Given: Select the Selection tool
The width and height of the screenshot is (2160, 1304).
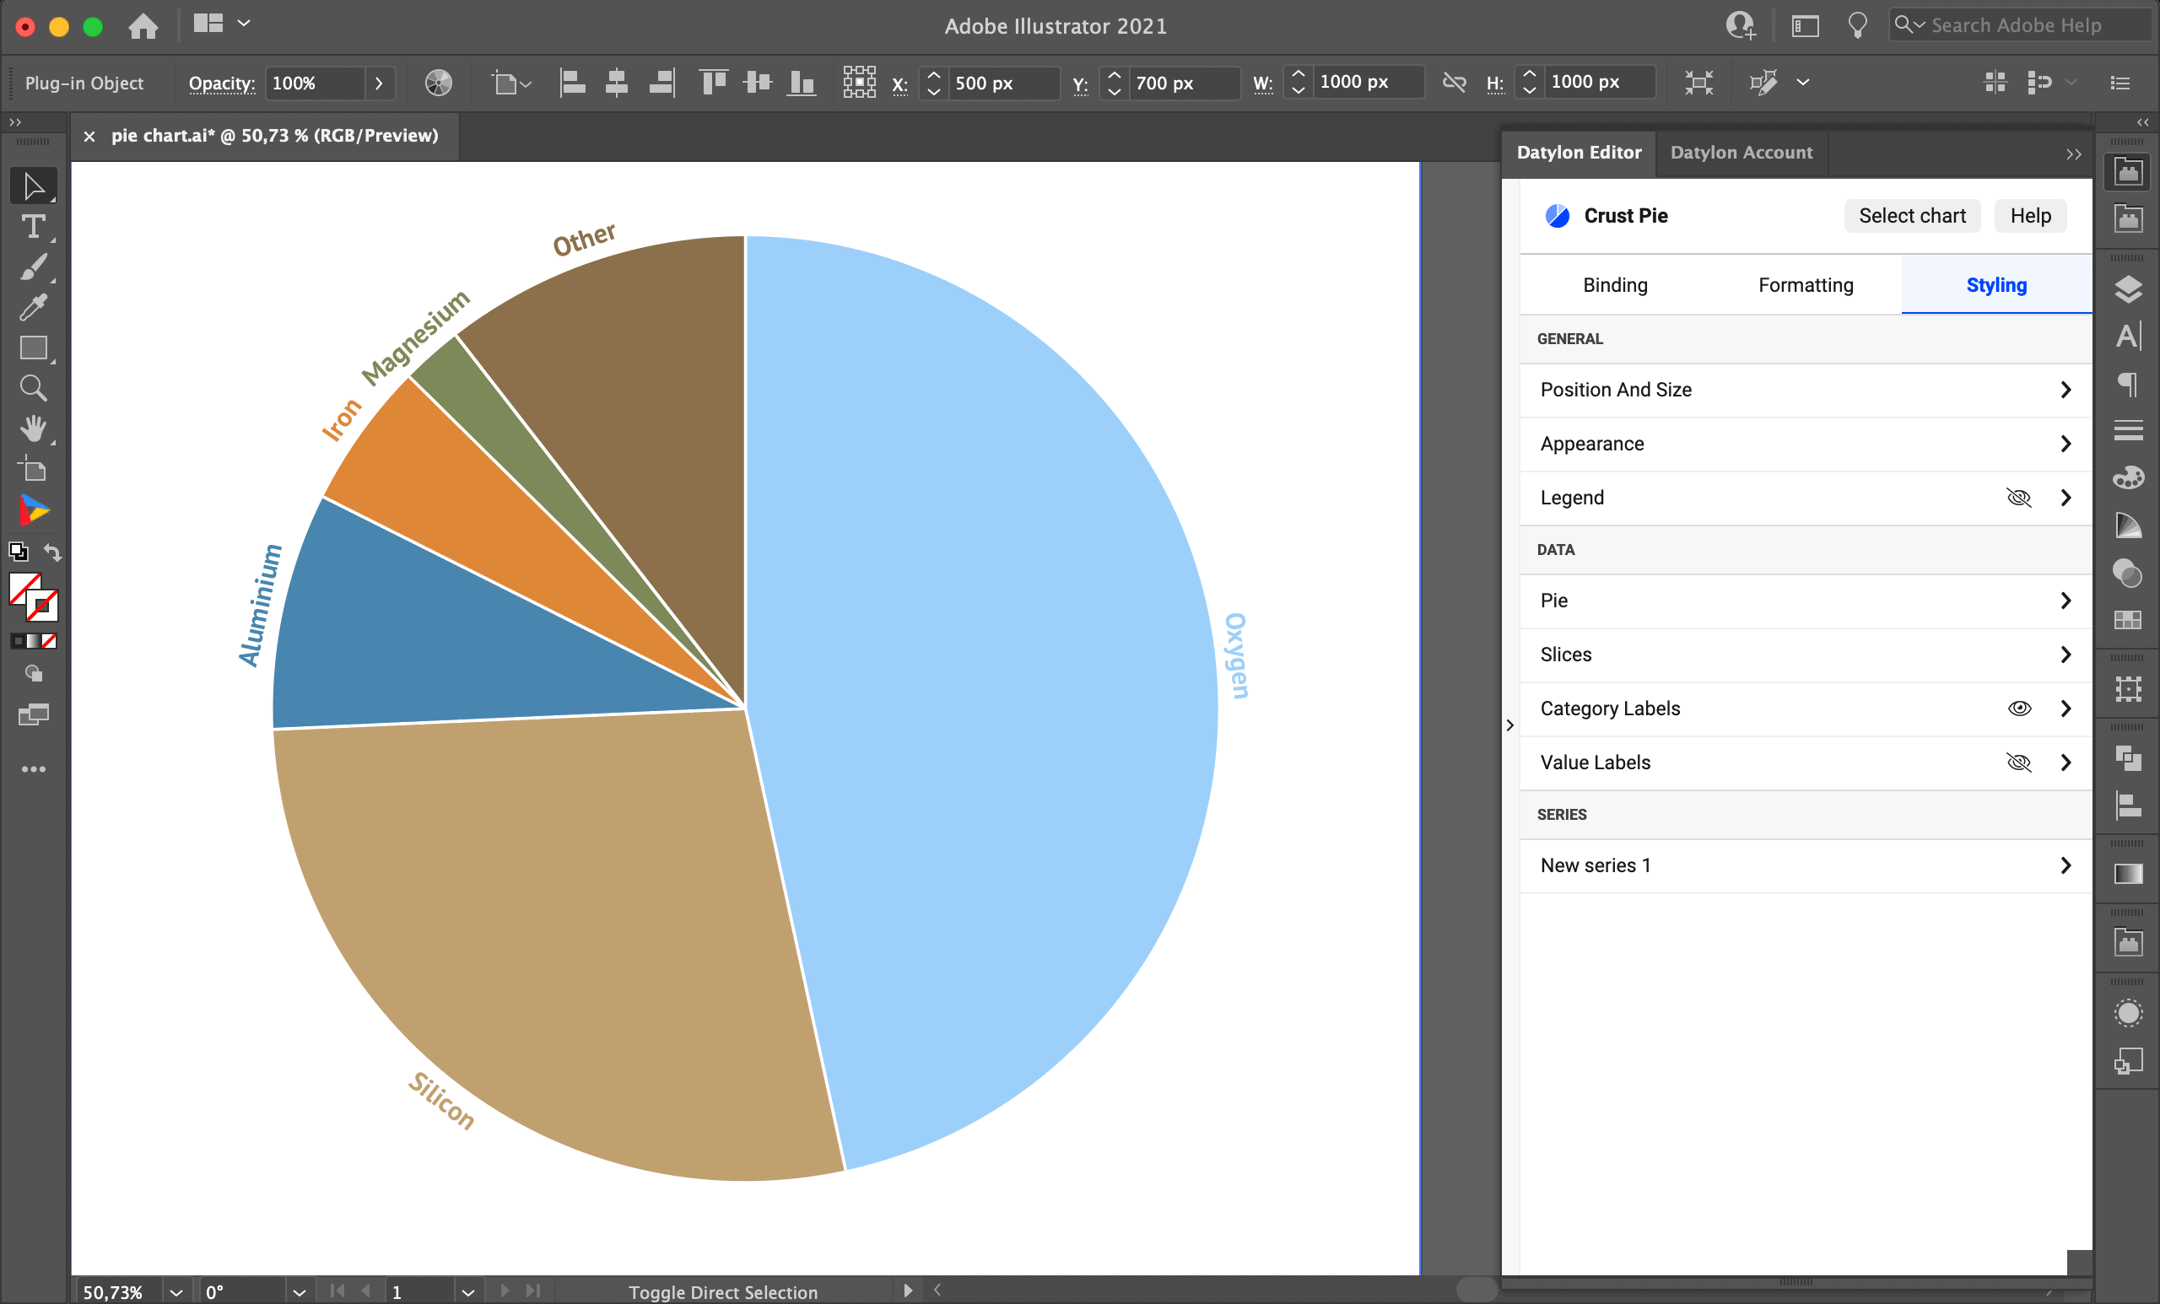Looking at the screenshot, I should [33, 185].
